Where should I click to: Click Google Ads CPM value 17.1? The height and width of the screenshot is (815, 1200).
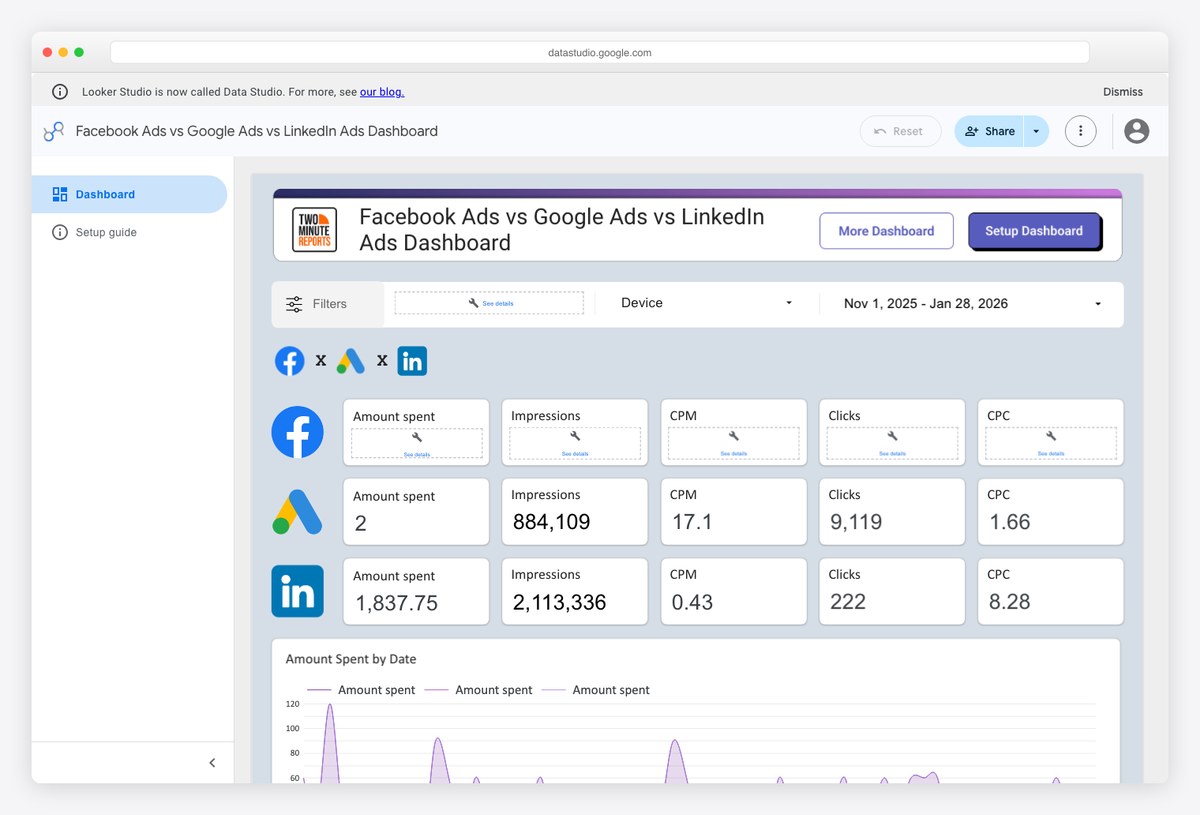(x=691, y=522)
